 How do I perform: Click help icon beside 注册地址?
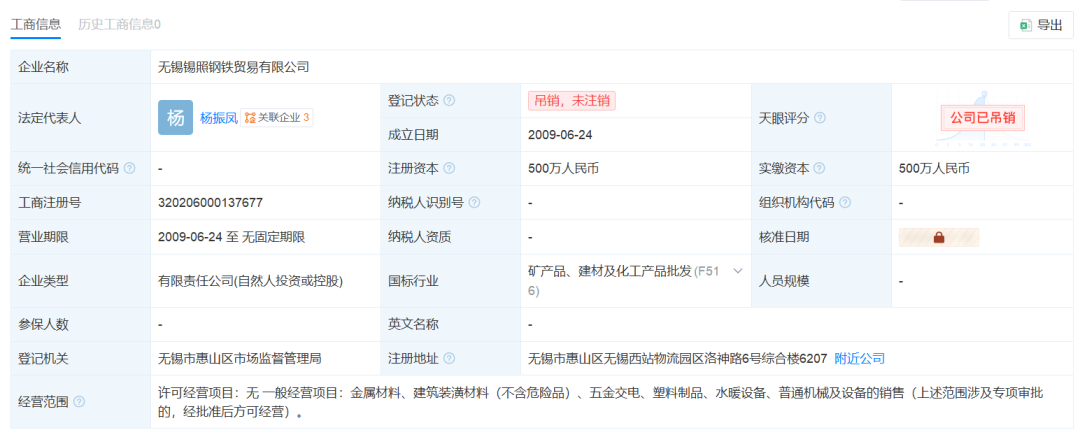click(x=449, y=358)
